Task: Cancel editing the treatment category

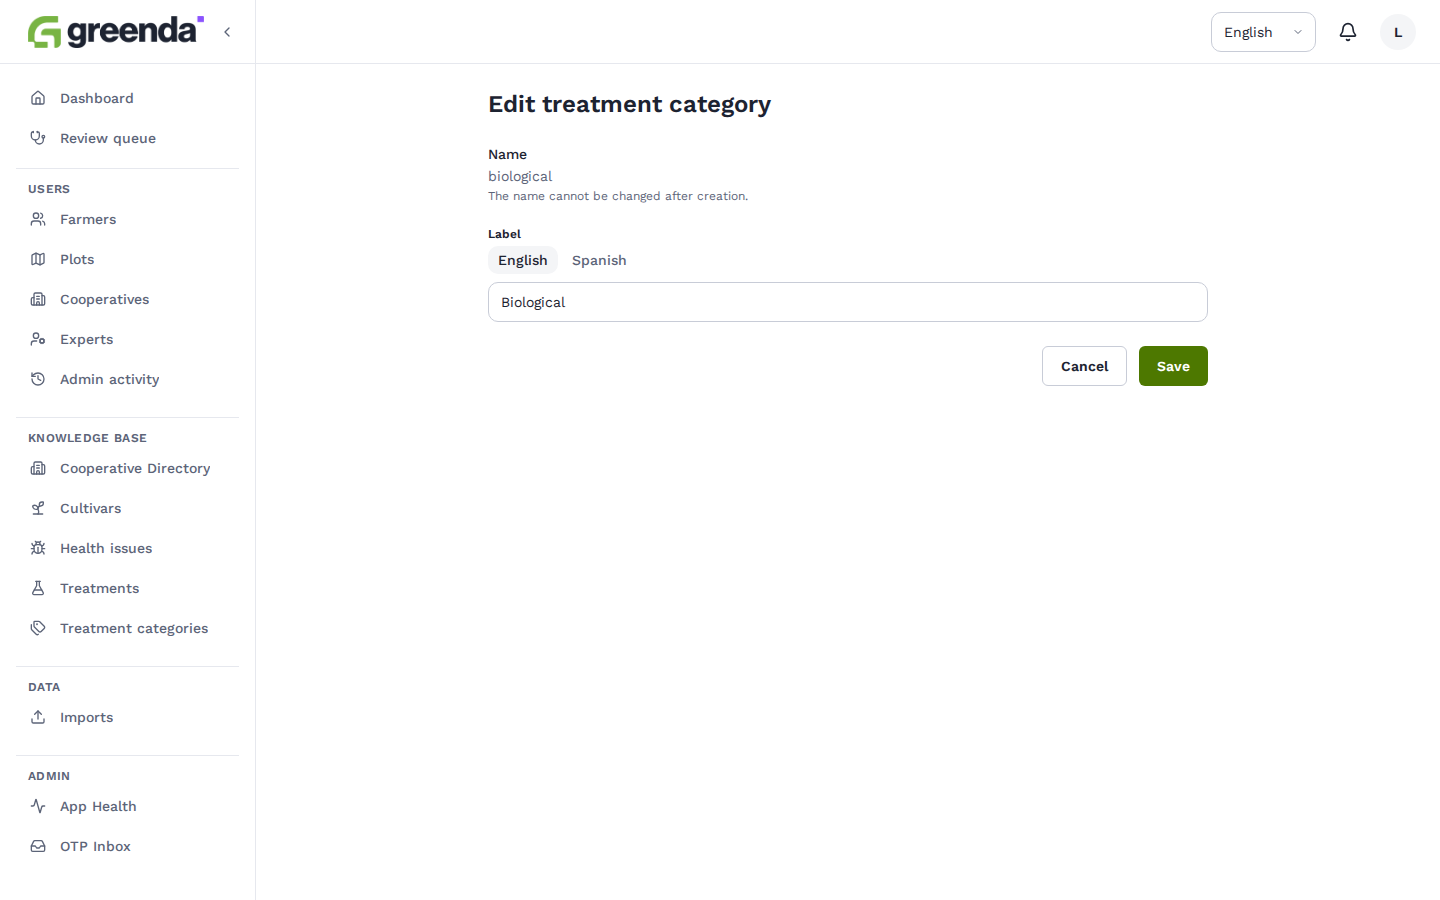Action: [1084, 366]
